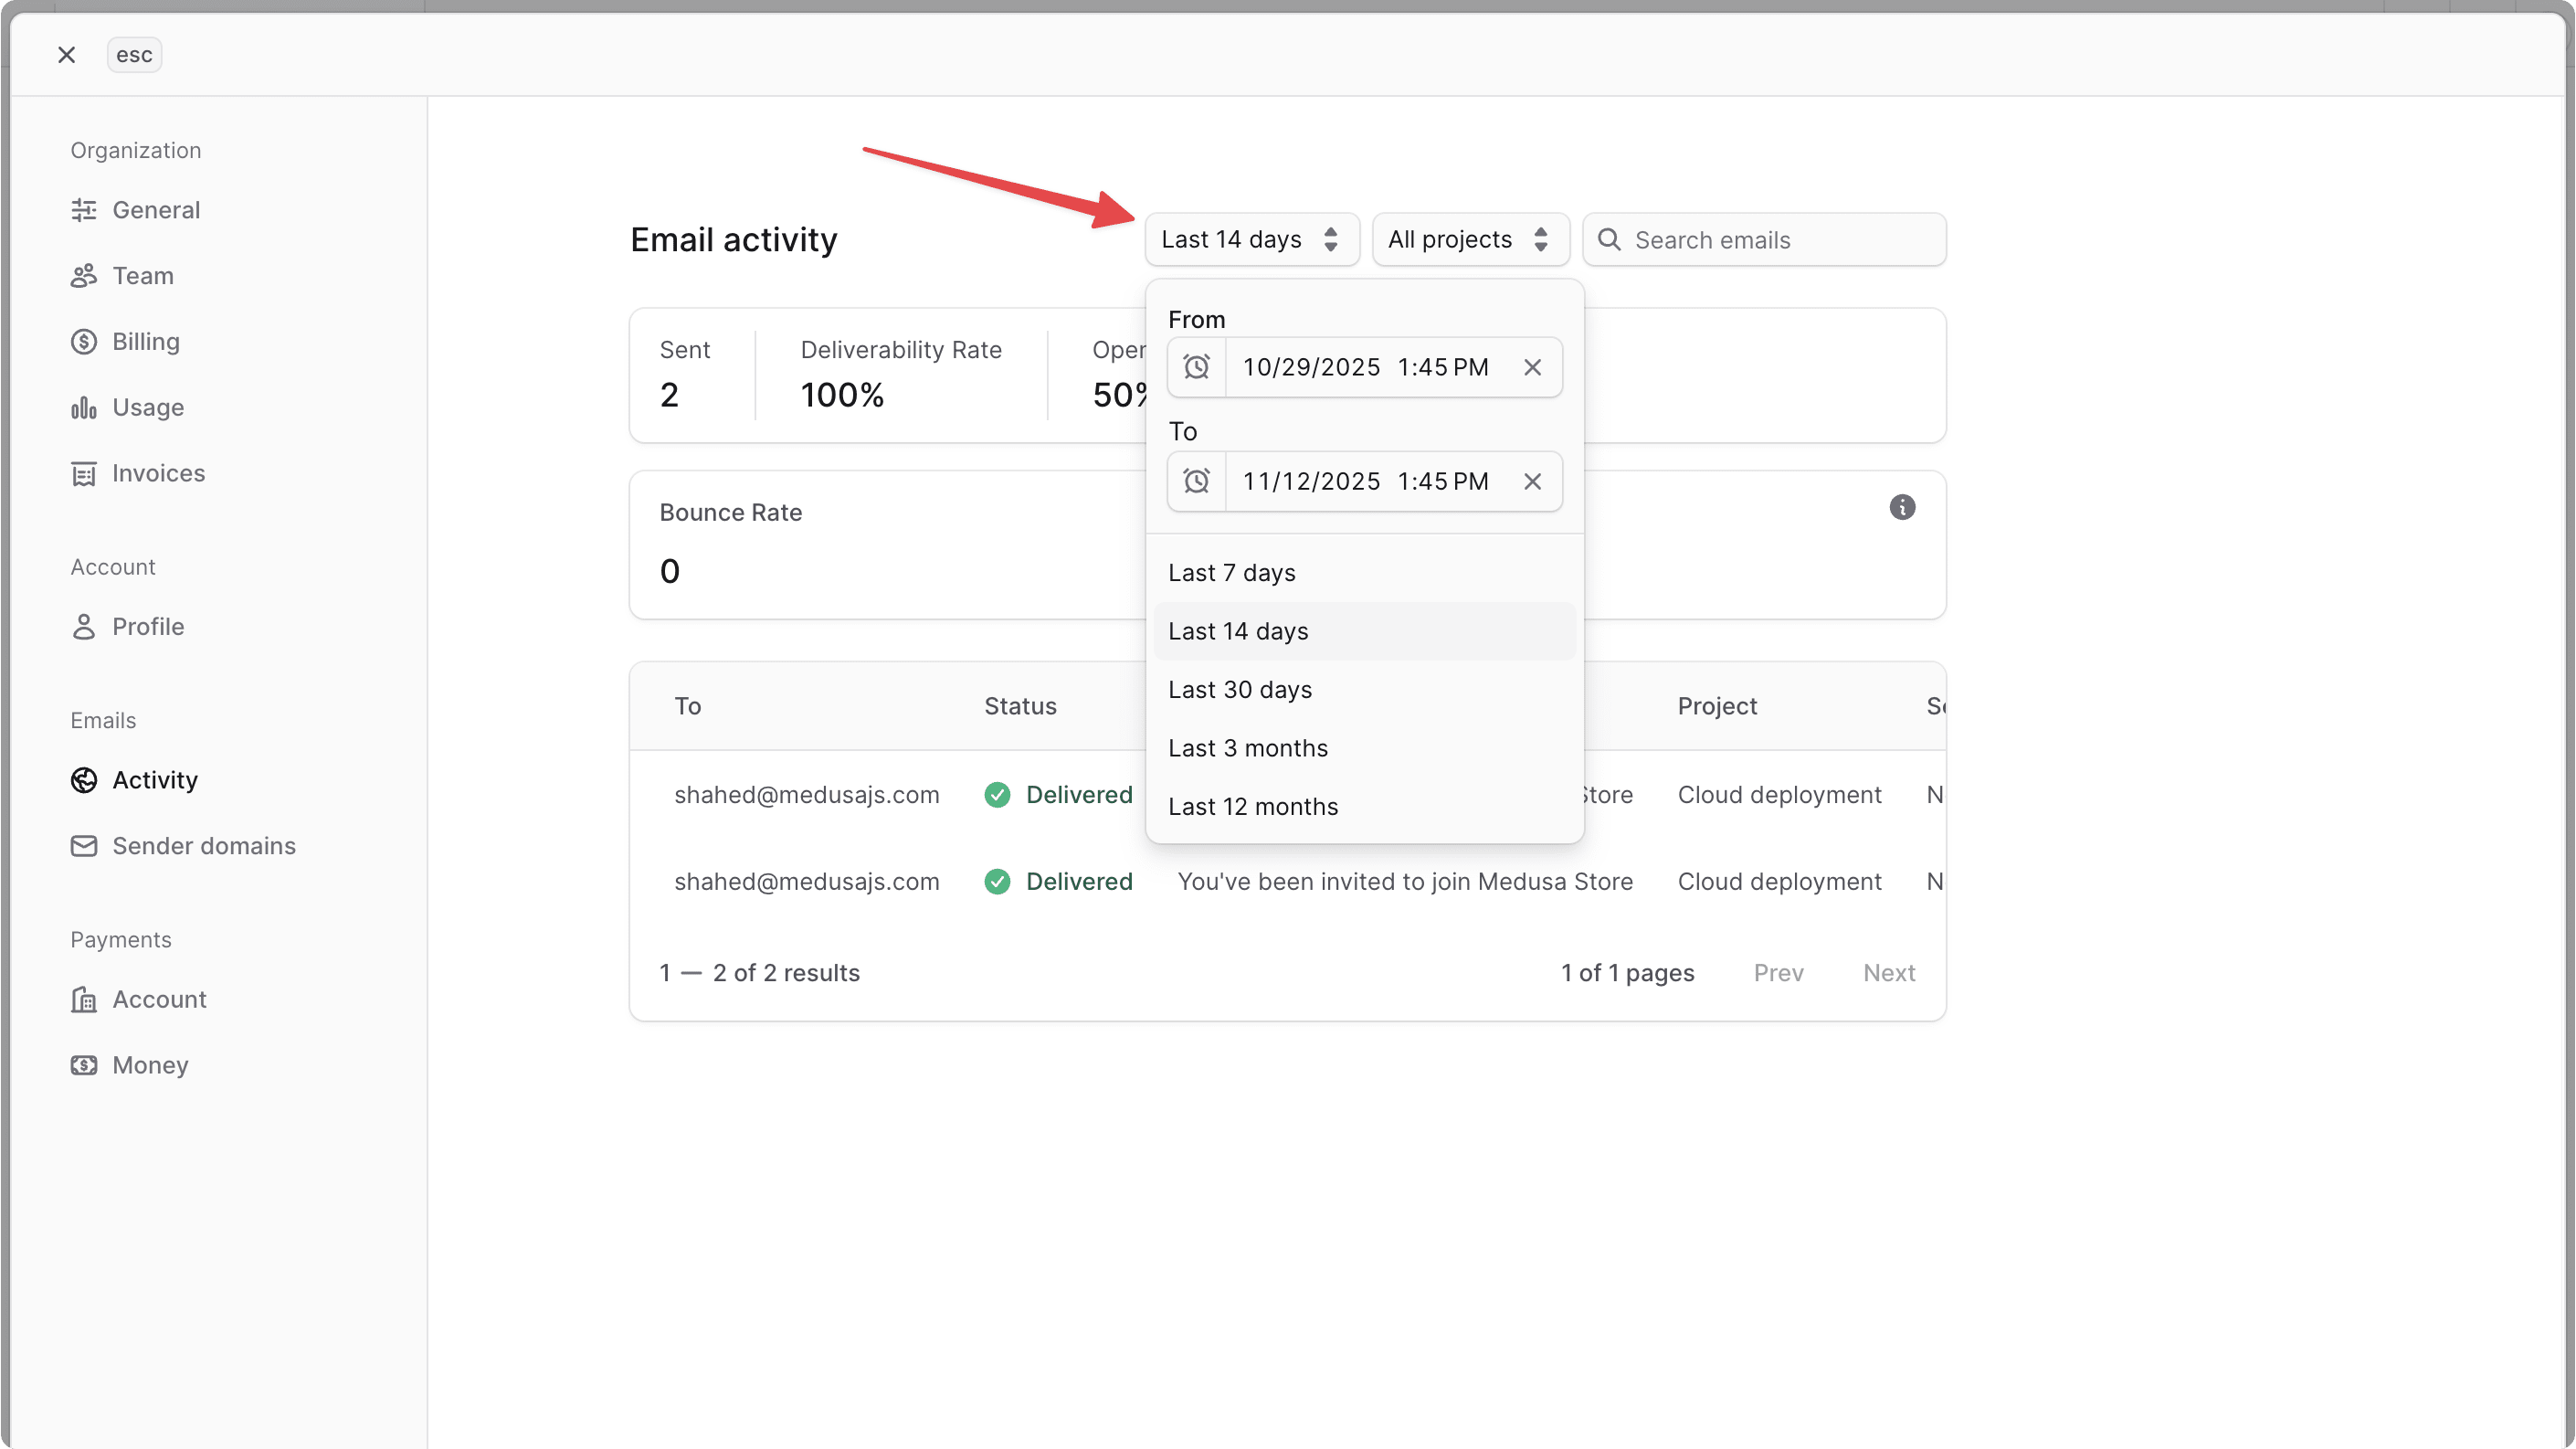This screenshot has width=2576, height=1449.
Task: Click the clock icon in the From date field
Action: (x=1196, y=366)
